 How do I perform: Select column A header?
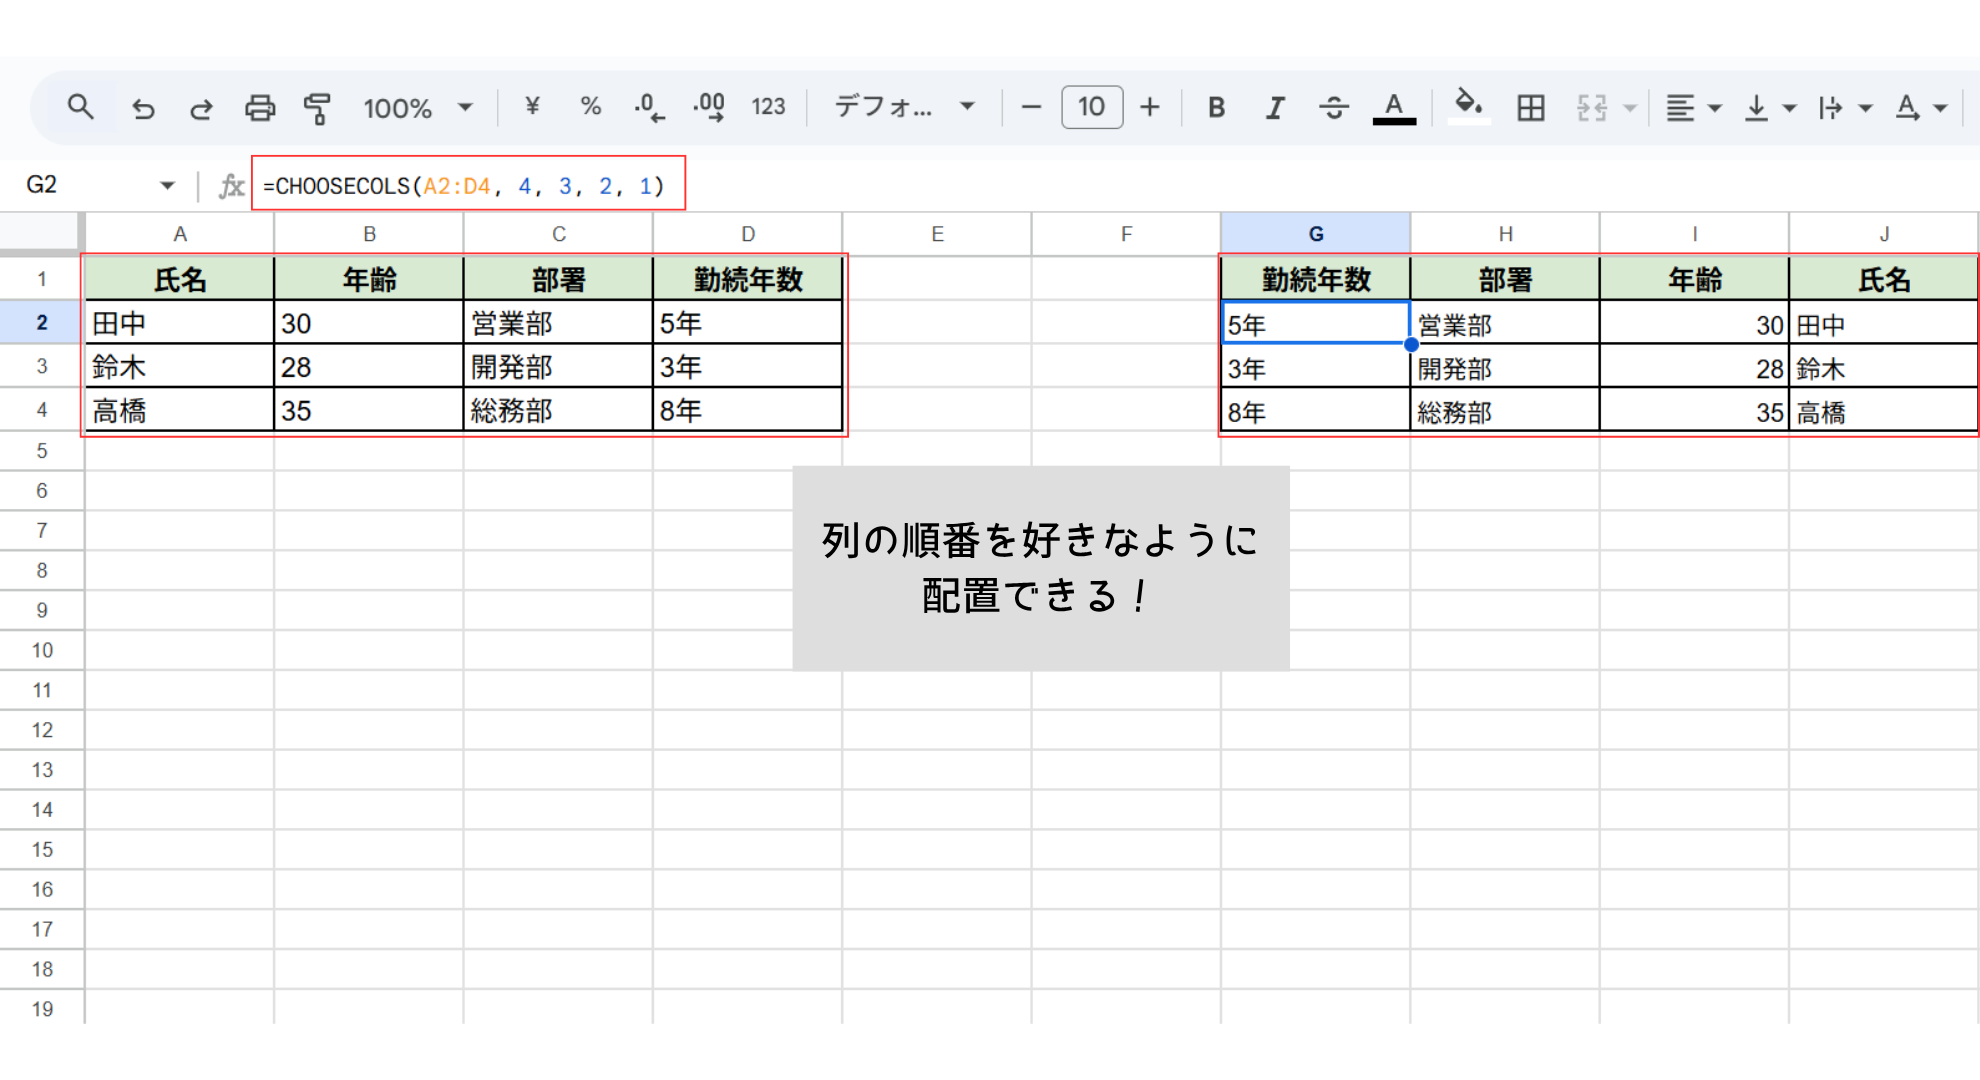pos(180,234)
